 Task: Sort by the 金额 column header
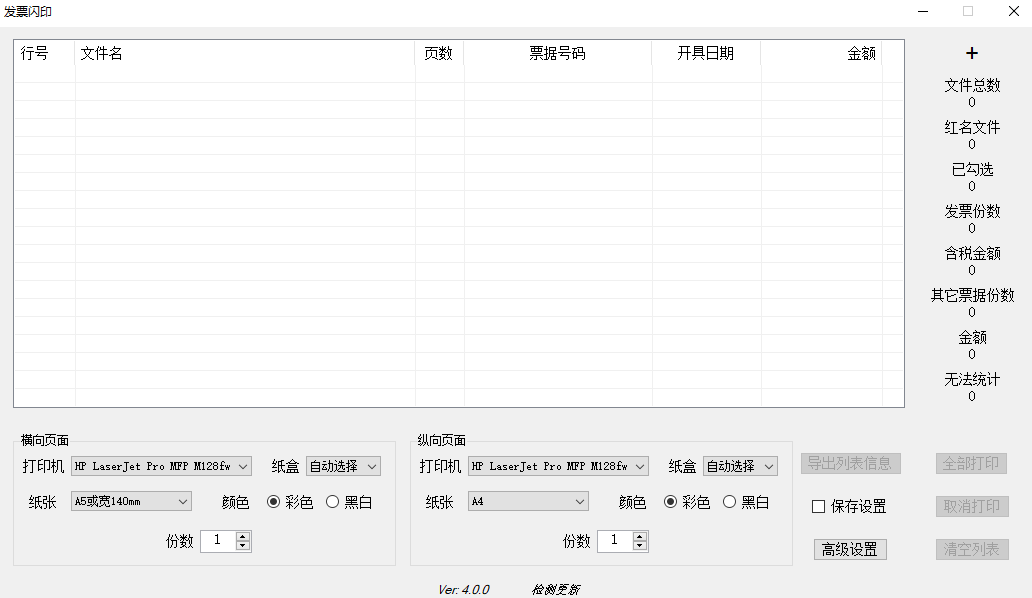pyautogui.click(x=821, y=53)
